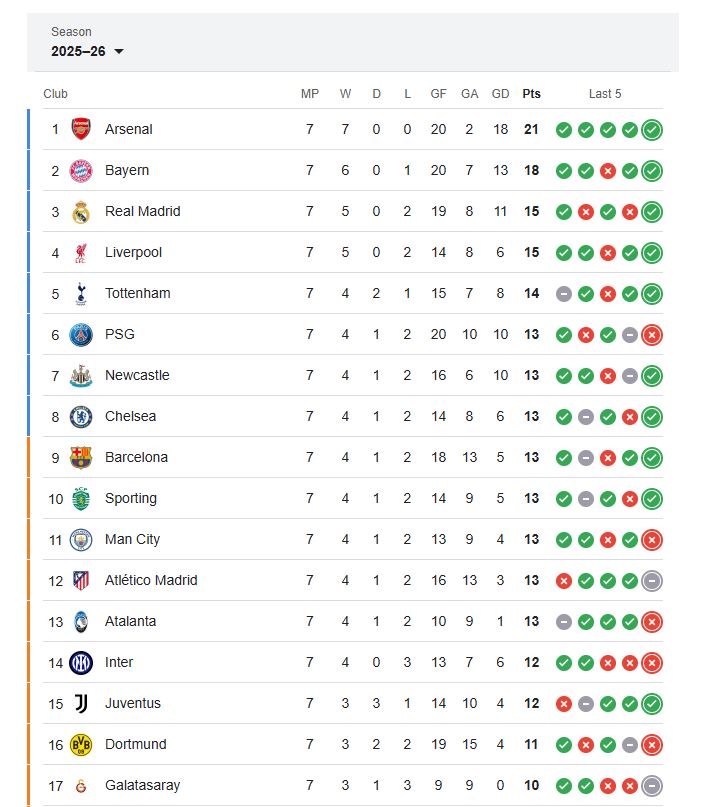Screen dimensions: 723x807
Task: Select the Barcelona crest
Action: click(x=81, y=457)
